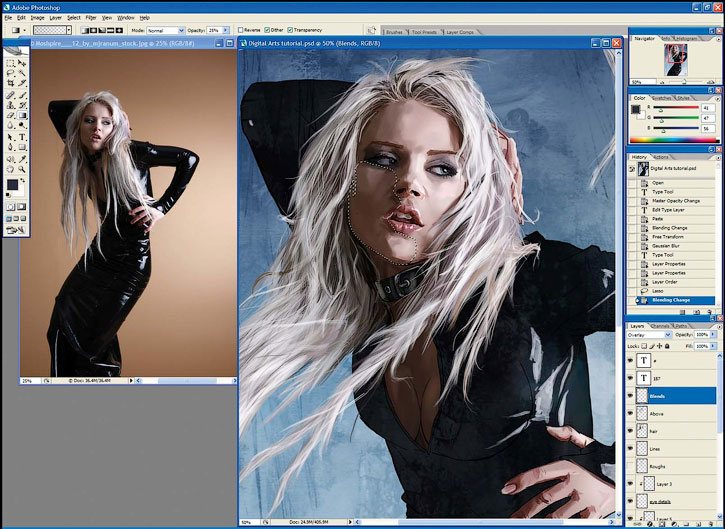
Task: Select the Brush tool
Action: (x=22, y=95)
